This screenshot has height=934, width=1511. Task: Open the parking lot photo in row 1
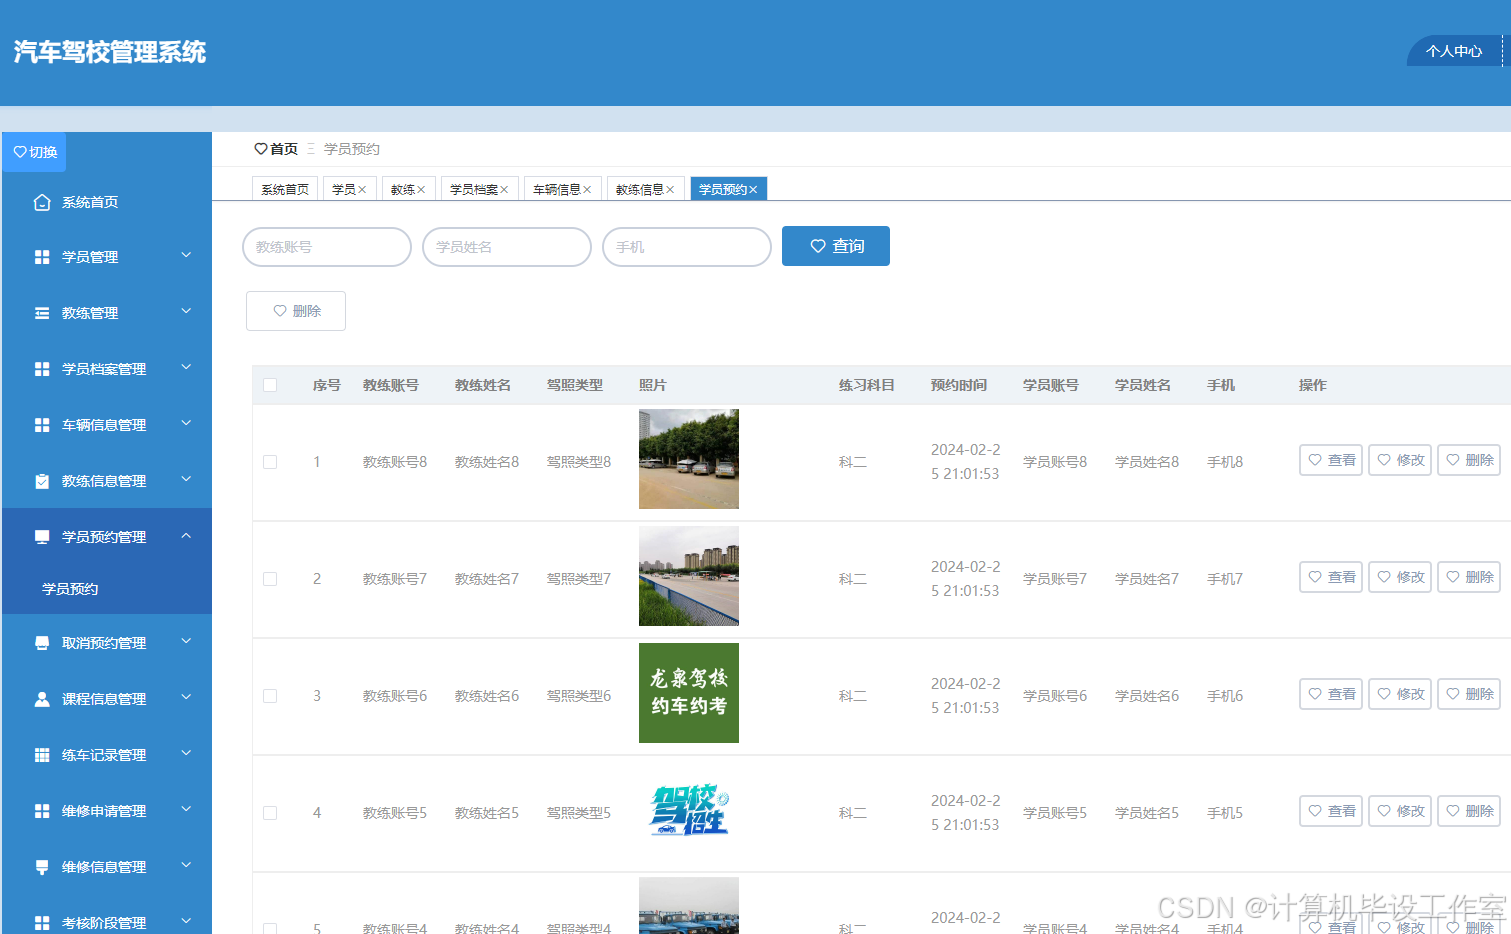[689, 459]
